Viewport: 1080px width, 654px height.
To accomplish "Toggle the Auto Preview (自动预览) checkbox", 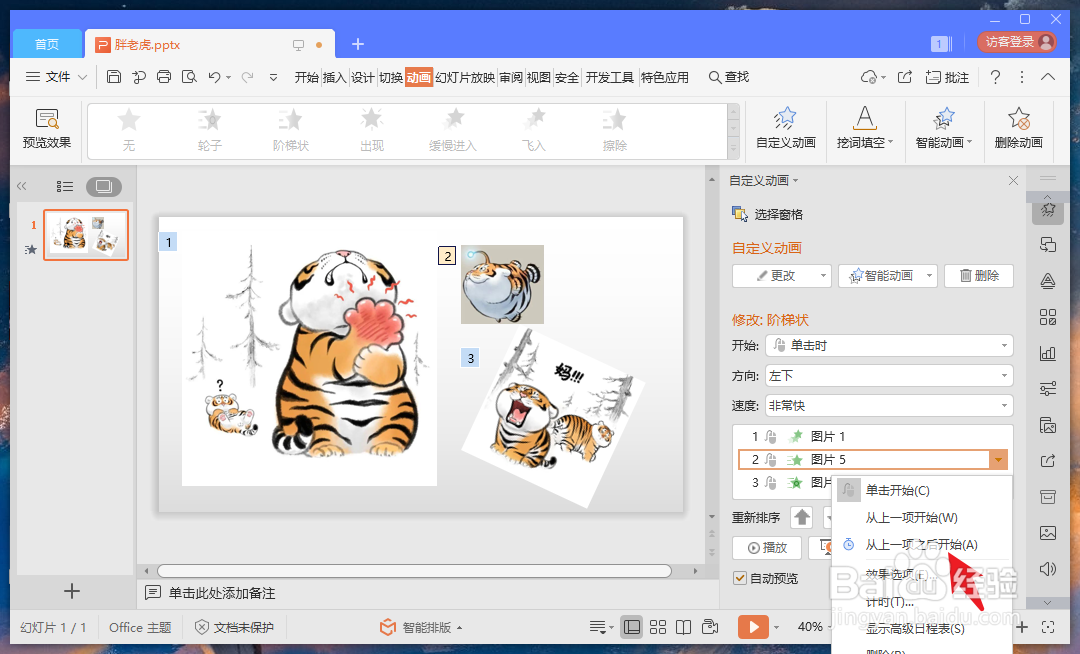I will click(740, 578).
